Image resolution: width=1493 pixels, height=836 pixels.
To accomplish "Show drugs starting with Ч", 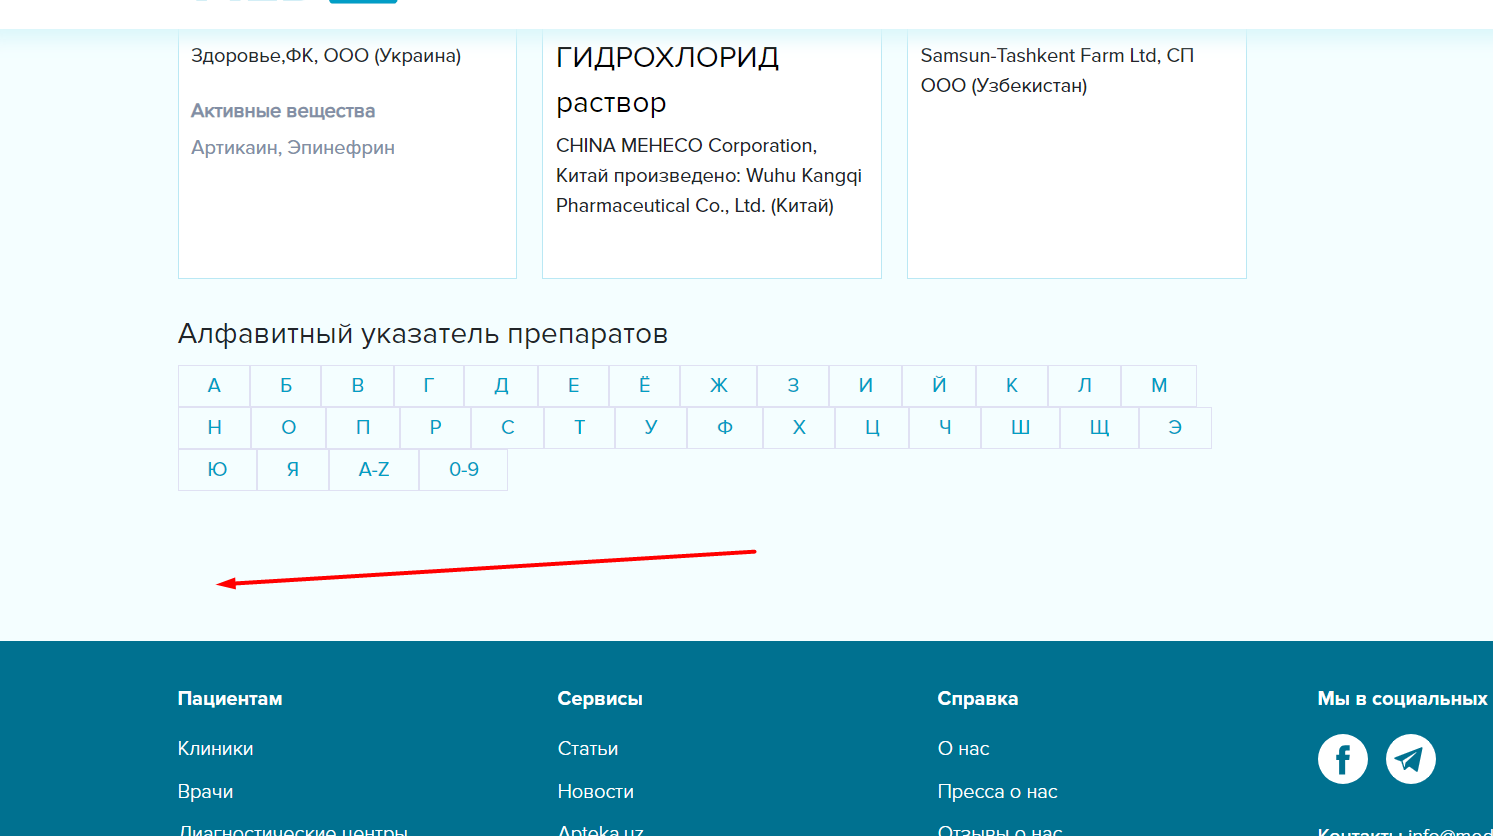I will pyautogui.click(x=945, y=428).
